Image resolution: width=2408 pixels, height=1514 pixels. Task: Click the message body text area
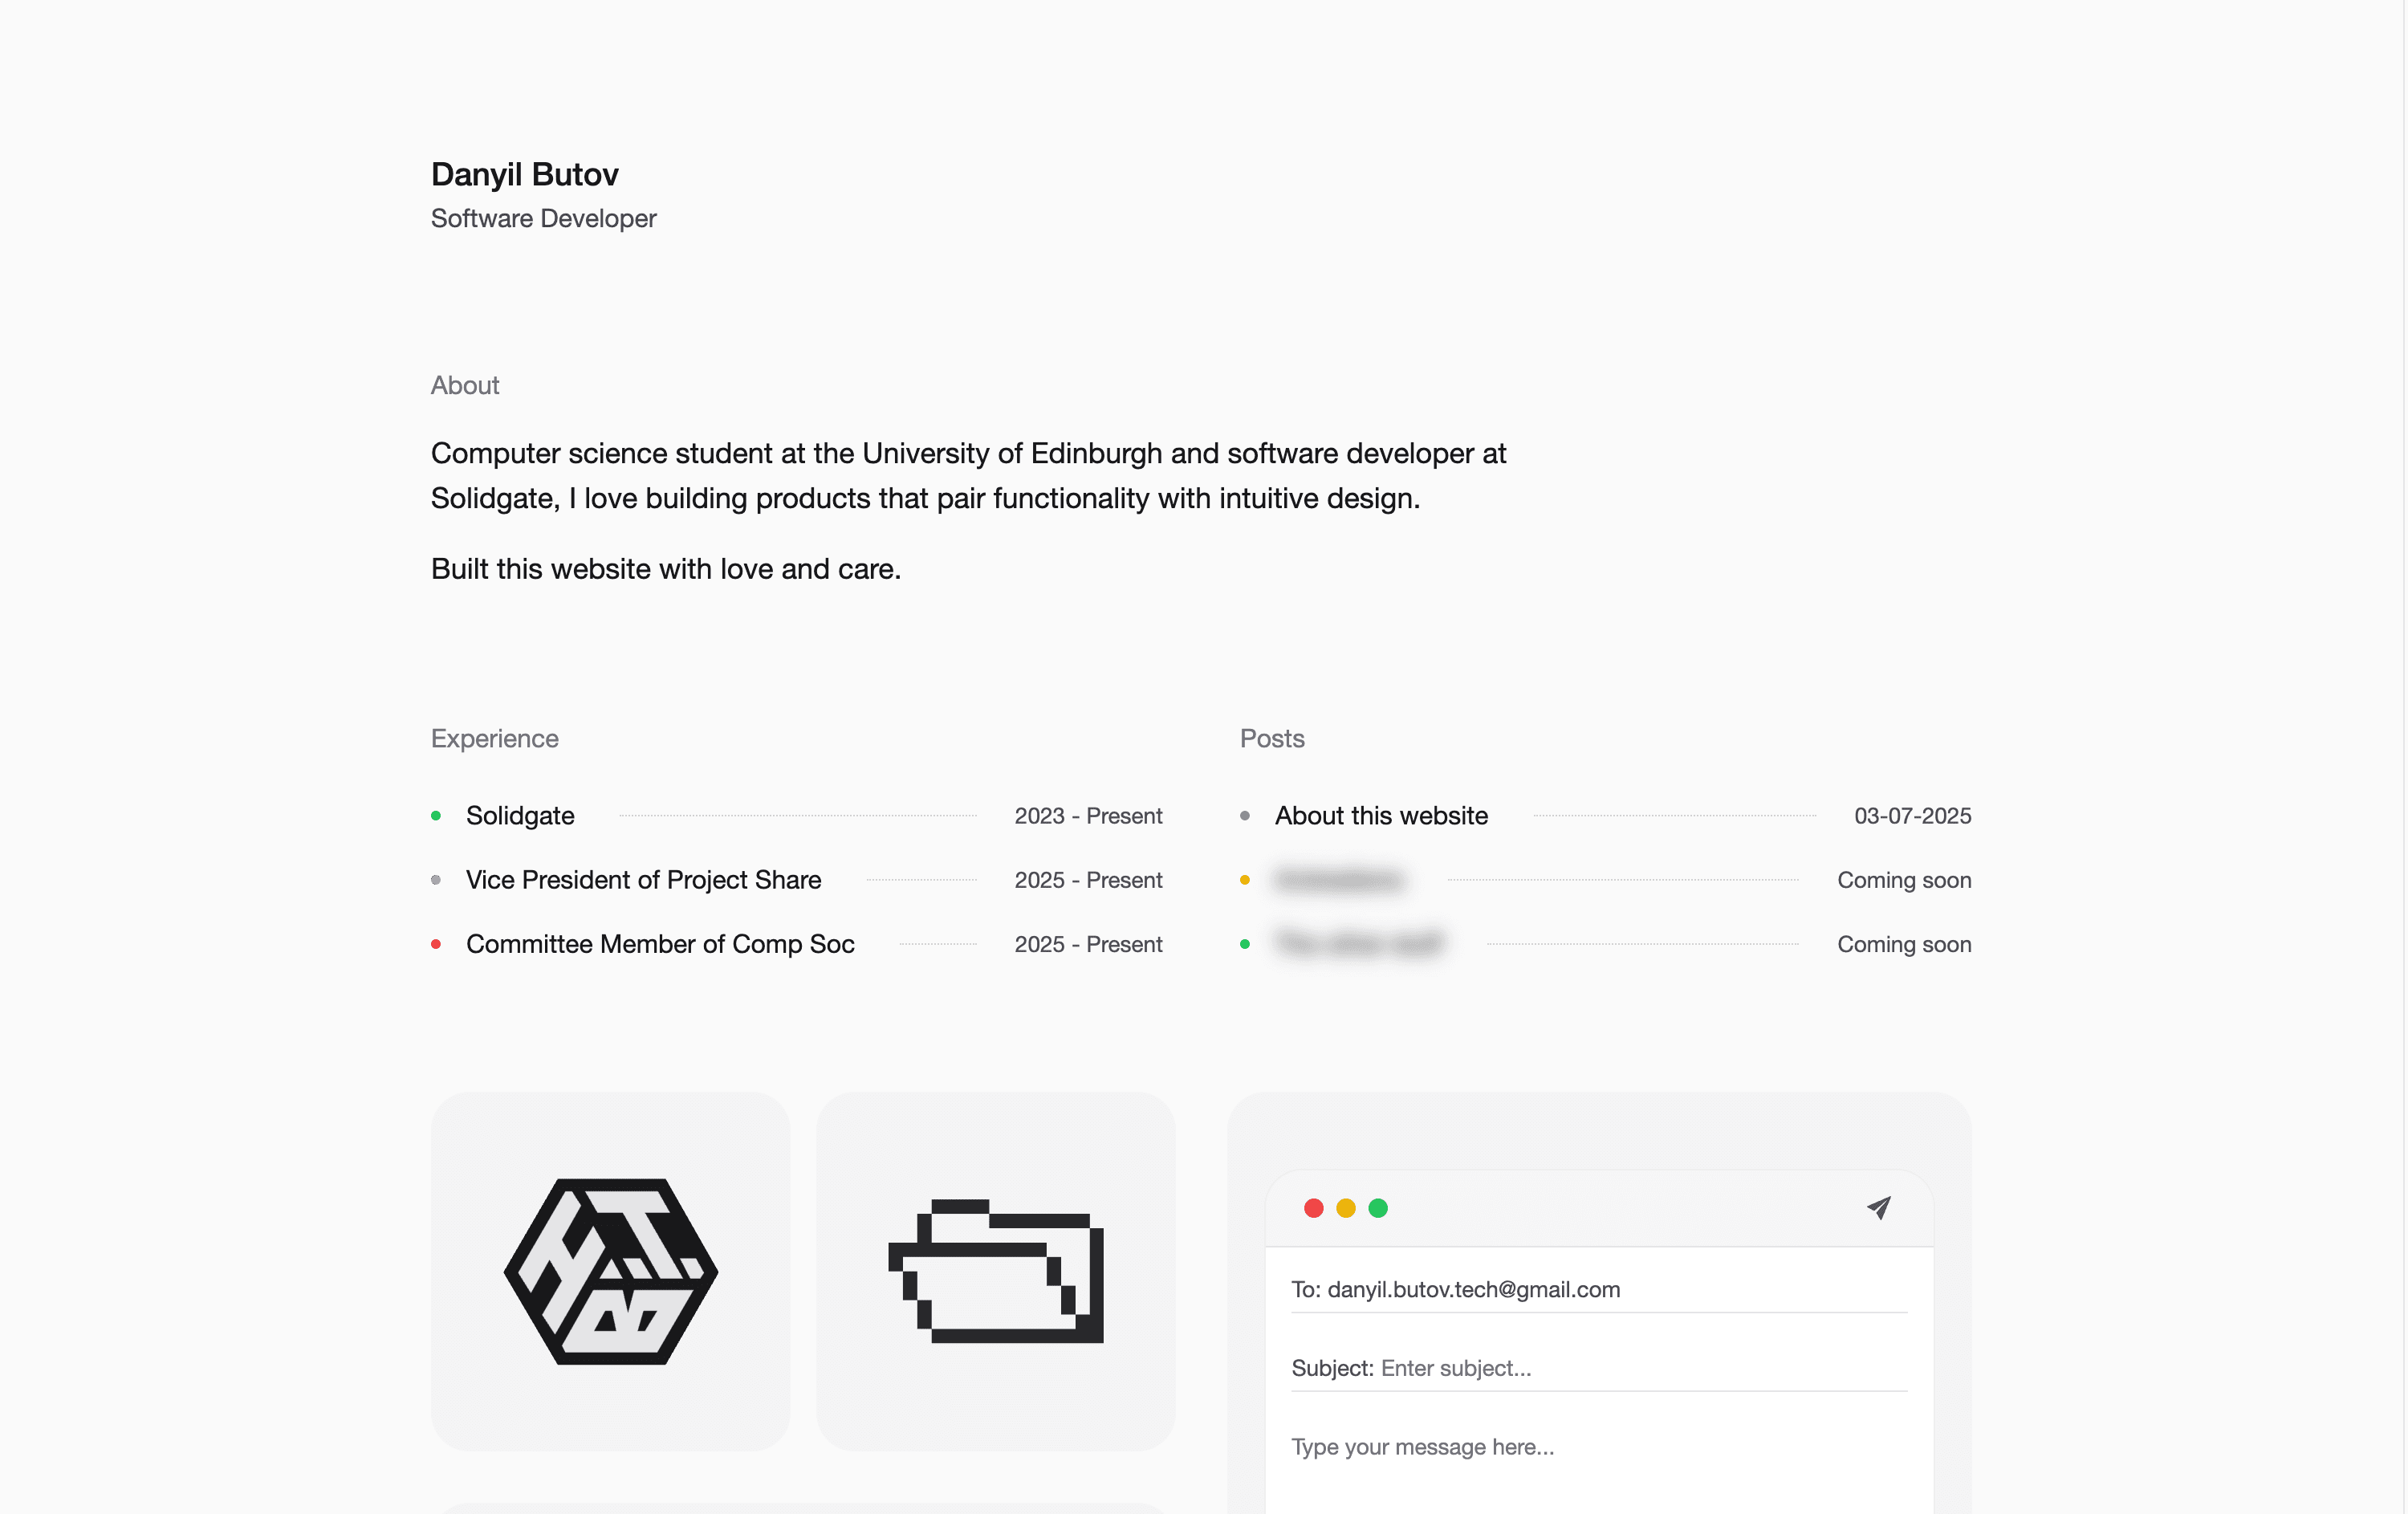1599,1470
